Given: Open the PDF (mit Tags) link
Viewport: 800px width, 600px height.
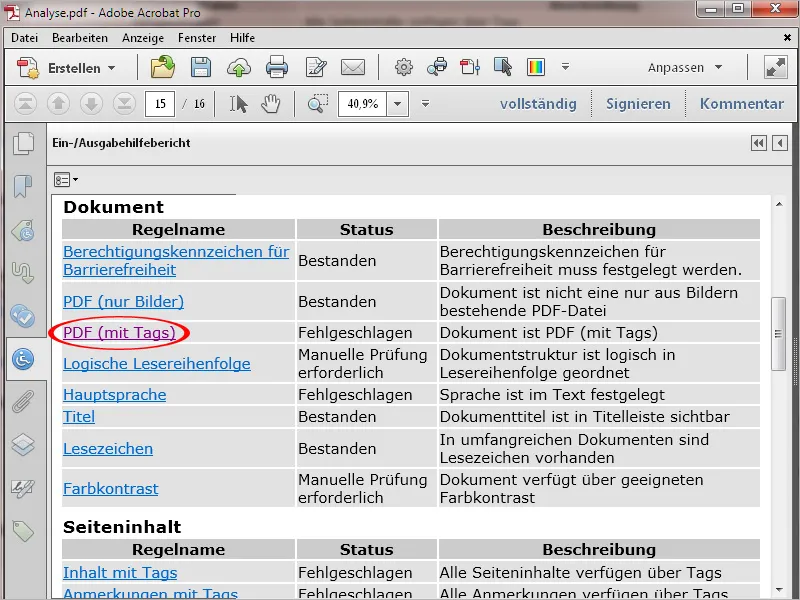Looking at the screenshot, I should [119, 333].
